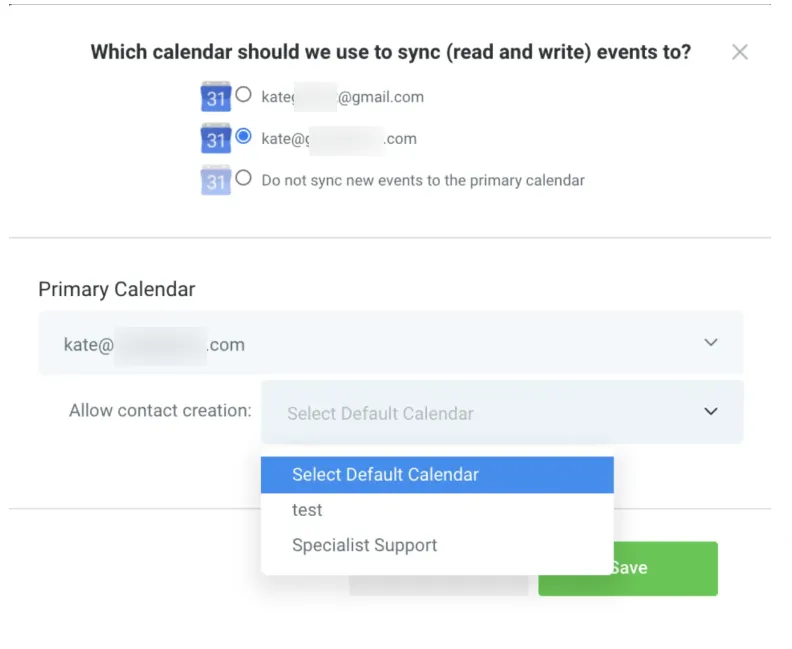
Task: Click the 'Allow contact creation' label
Action: click(160, 411)
